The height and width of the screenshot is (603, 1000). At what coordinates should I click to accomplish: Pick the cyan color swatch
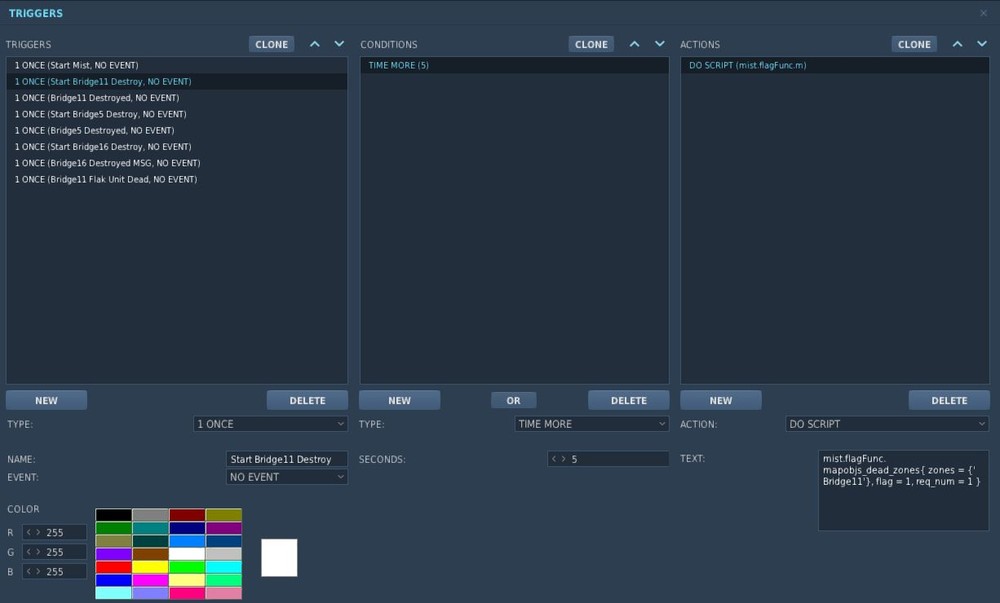coord(224,567)
